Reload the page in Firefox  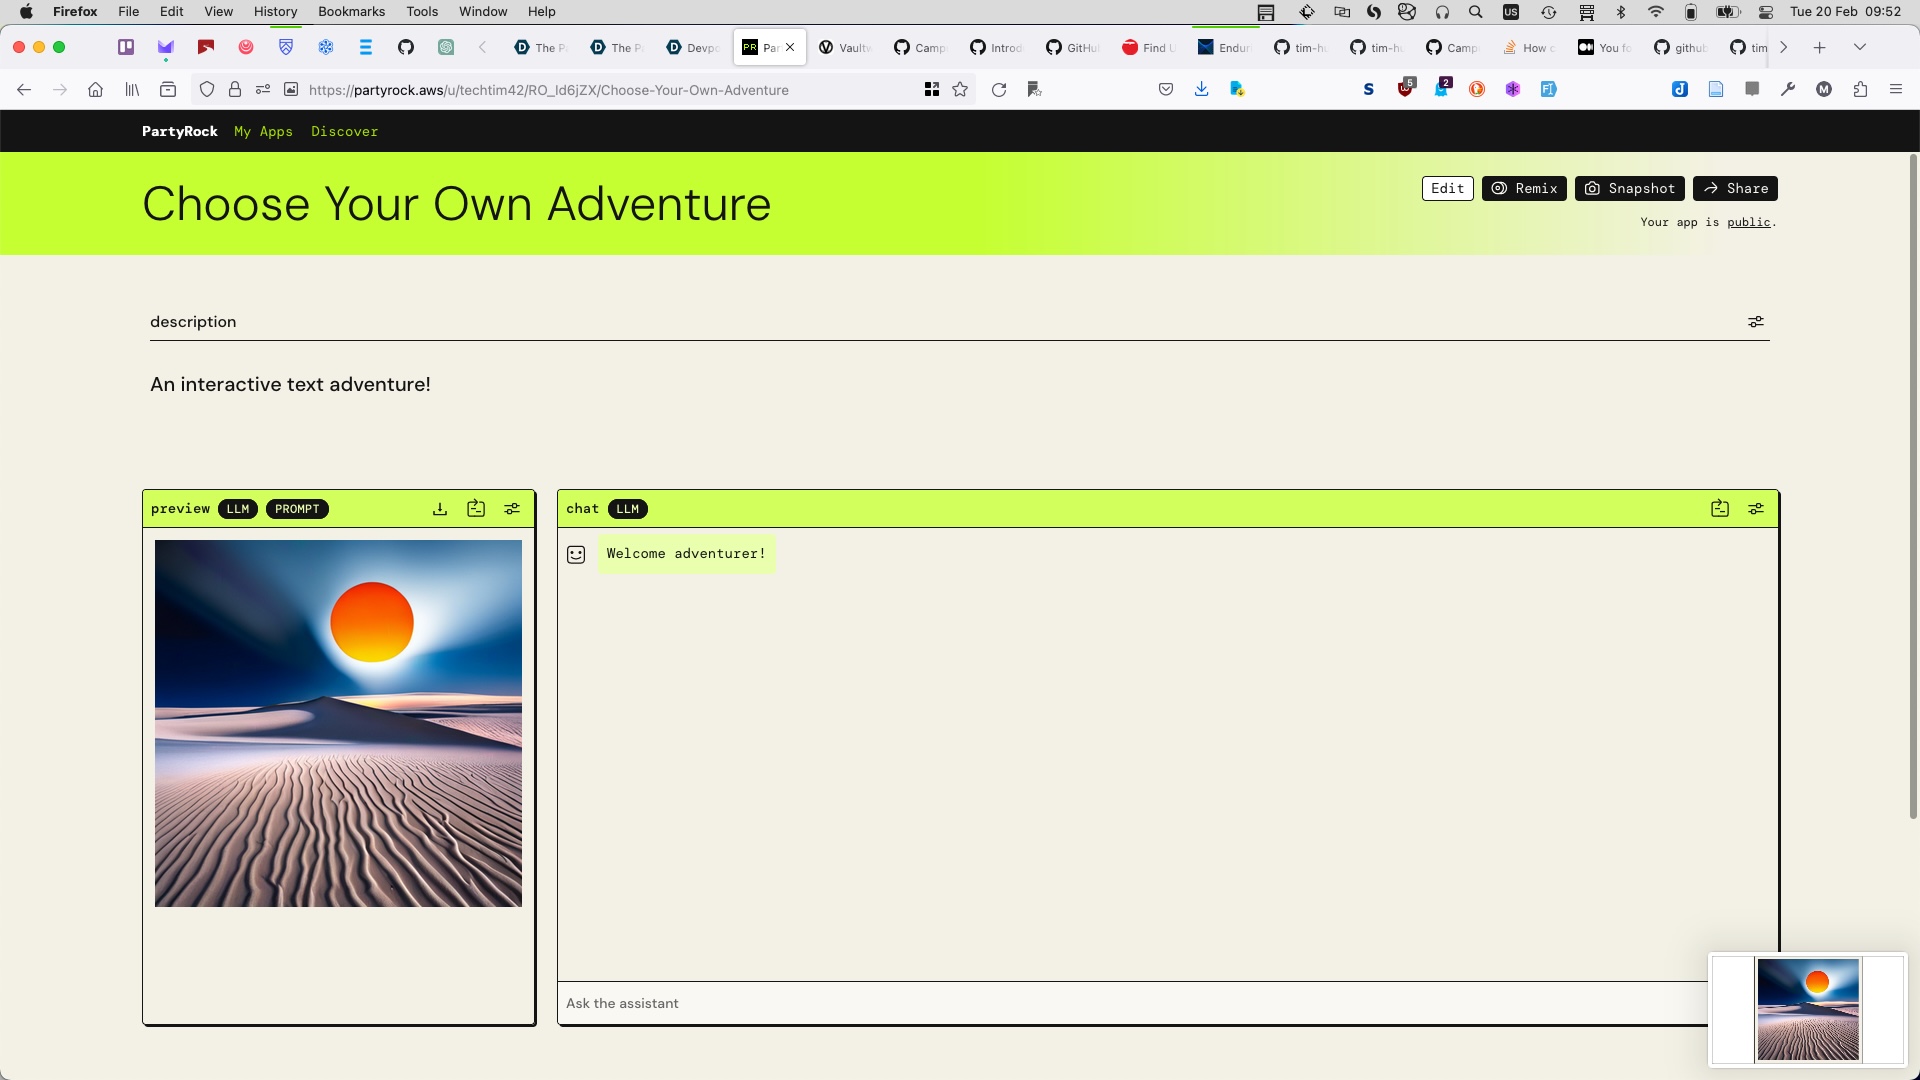(x=998, y=90)
